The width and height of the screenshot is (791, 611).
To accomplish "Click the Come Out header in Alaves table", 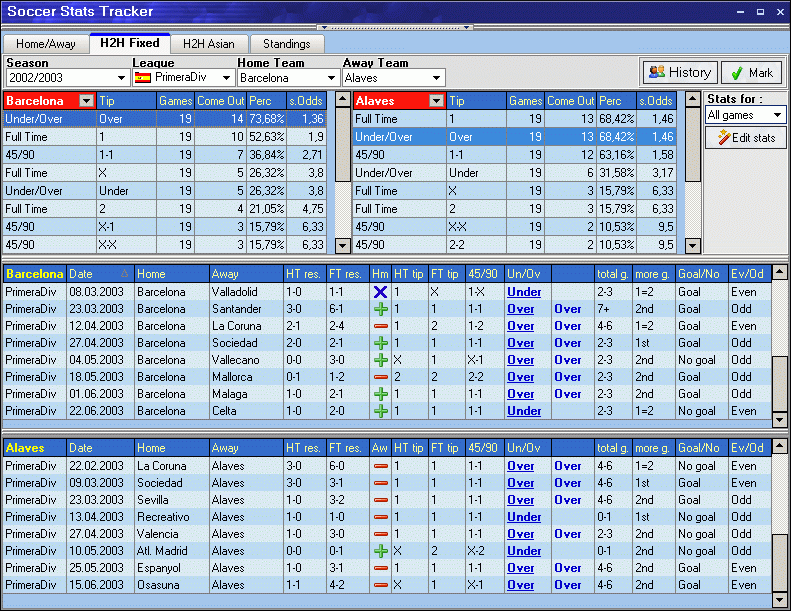I will (571, 100).
